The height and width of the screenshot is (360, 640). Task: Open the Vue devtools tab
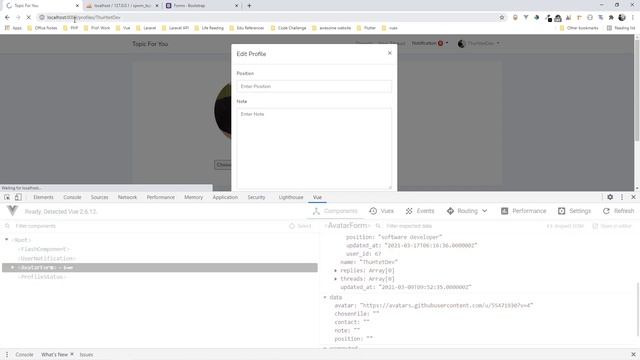[317, 197]
